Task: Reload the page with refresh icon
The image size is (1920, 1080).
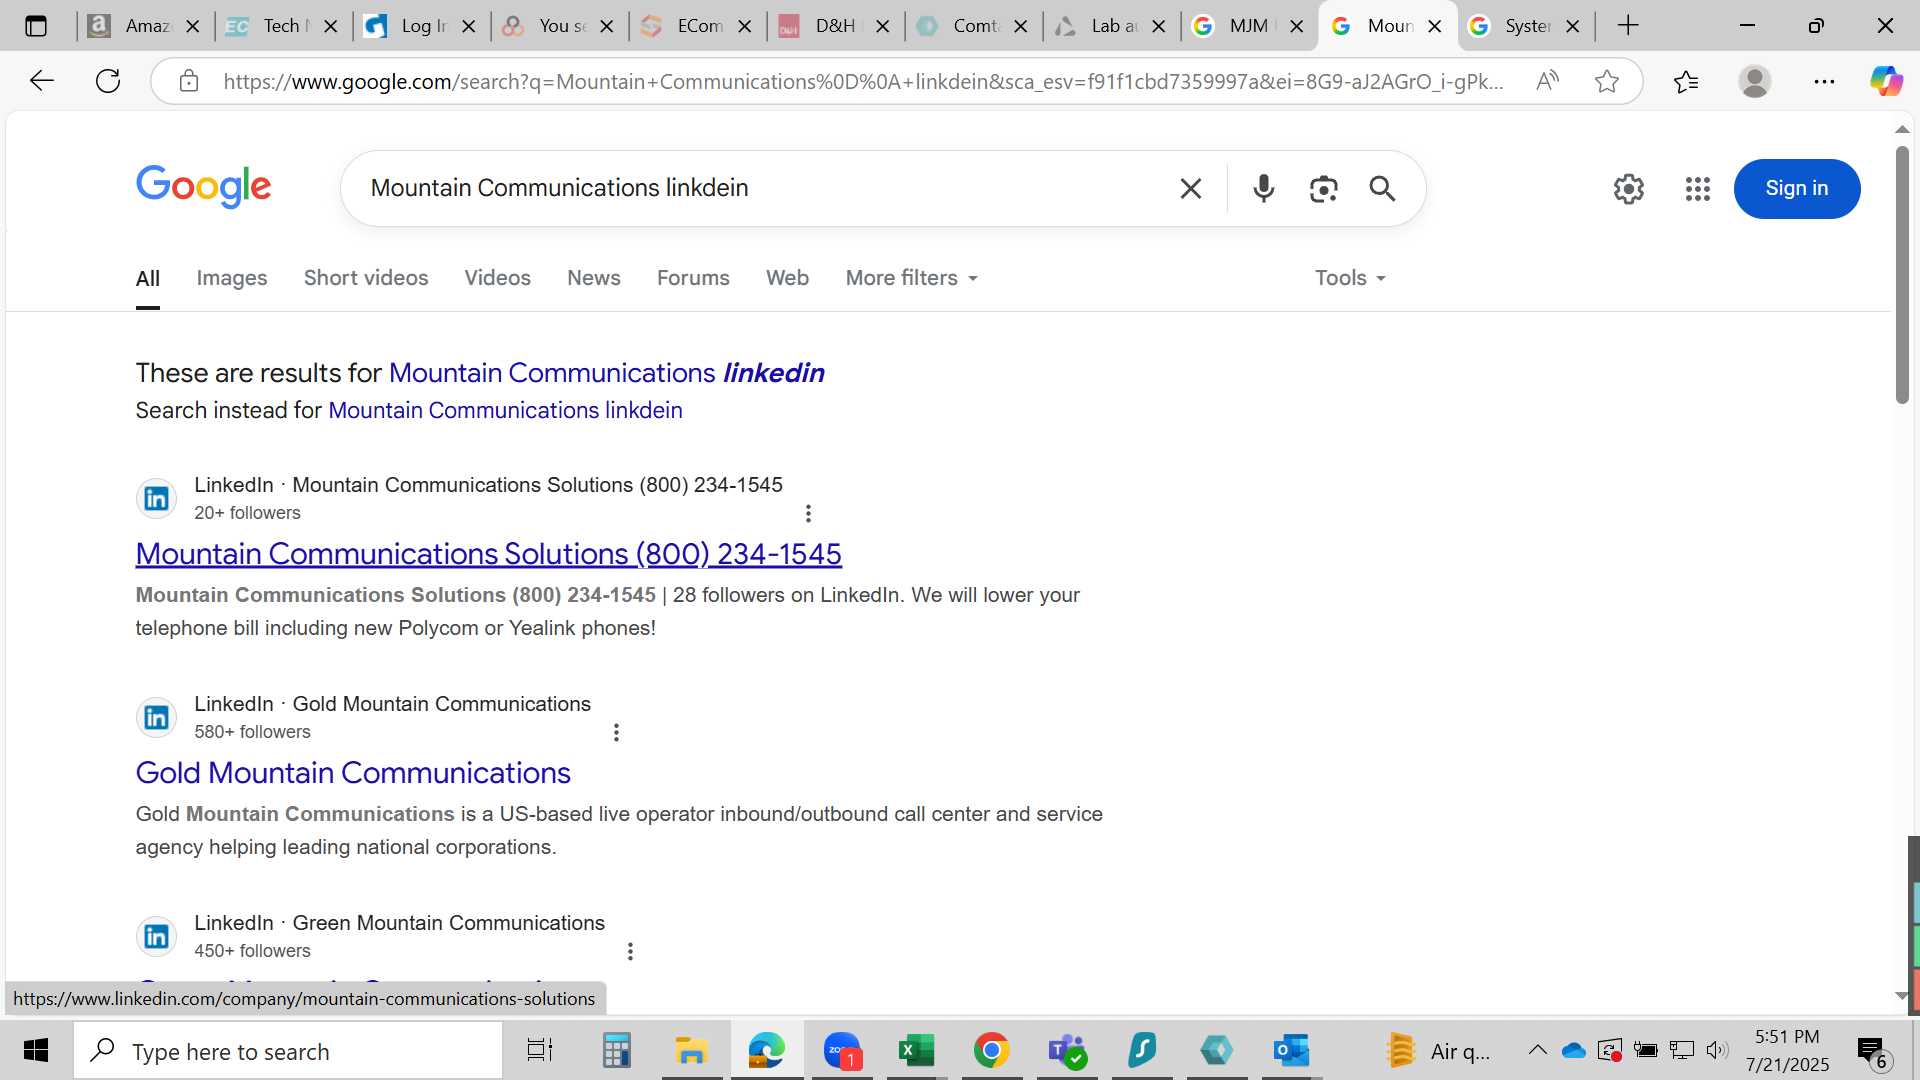Action: coord(108,81)
